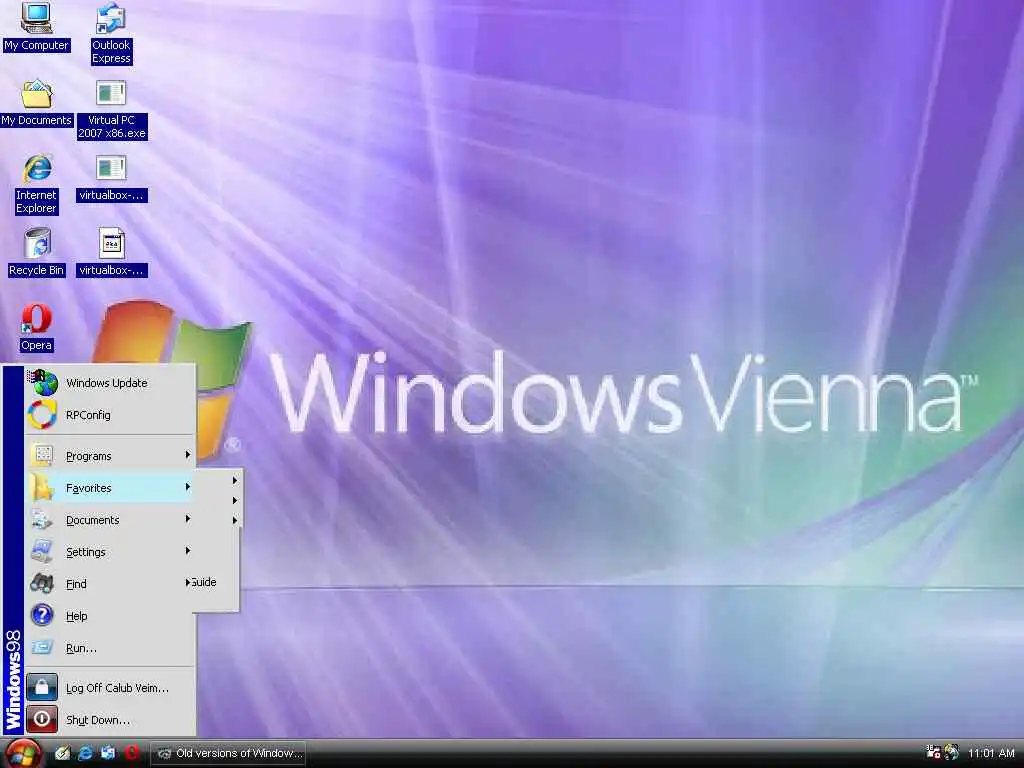Click the display settings tray icon
This screenshot has width=1024, height=768.
pos(933,753)
